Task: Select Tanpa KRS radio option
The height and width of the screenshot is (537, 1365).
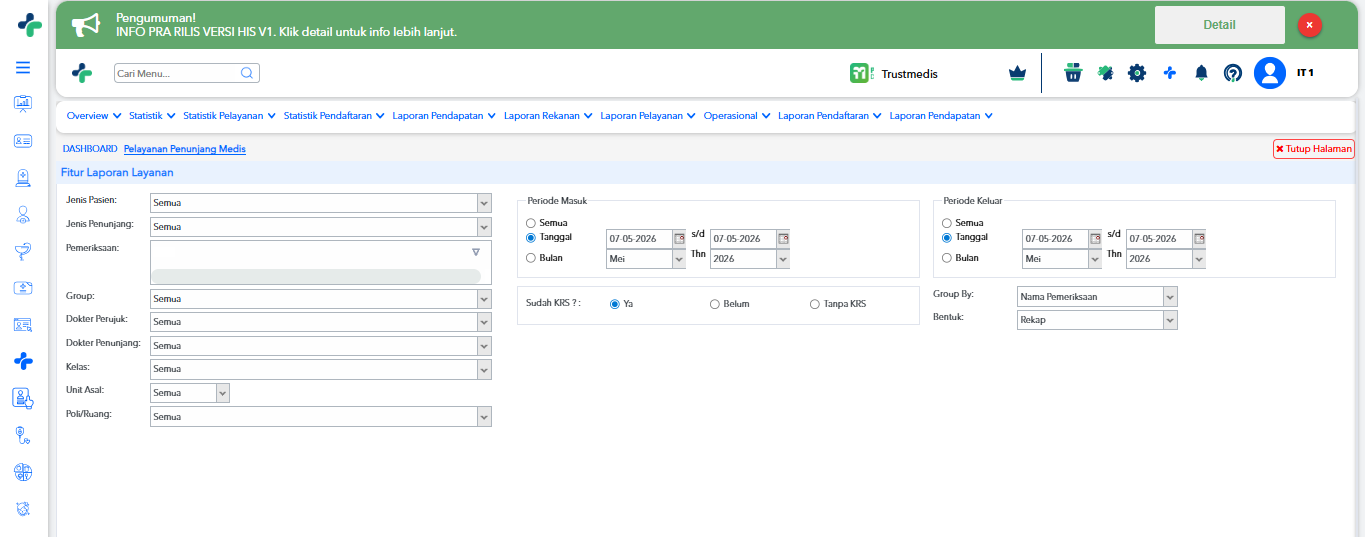Action: tap(815, 304)
